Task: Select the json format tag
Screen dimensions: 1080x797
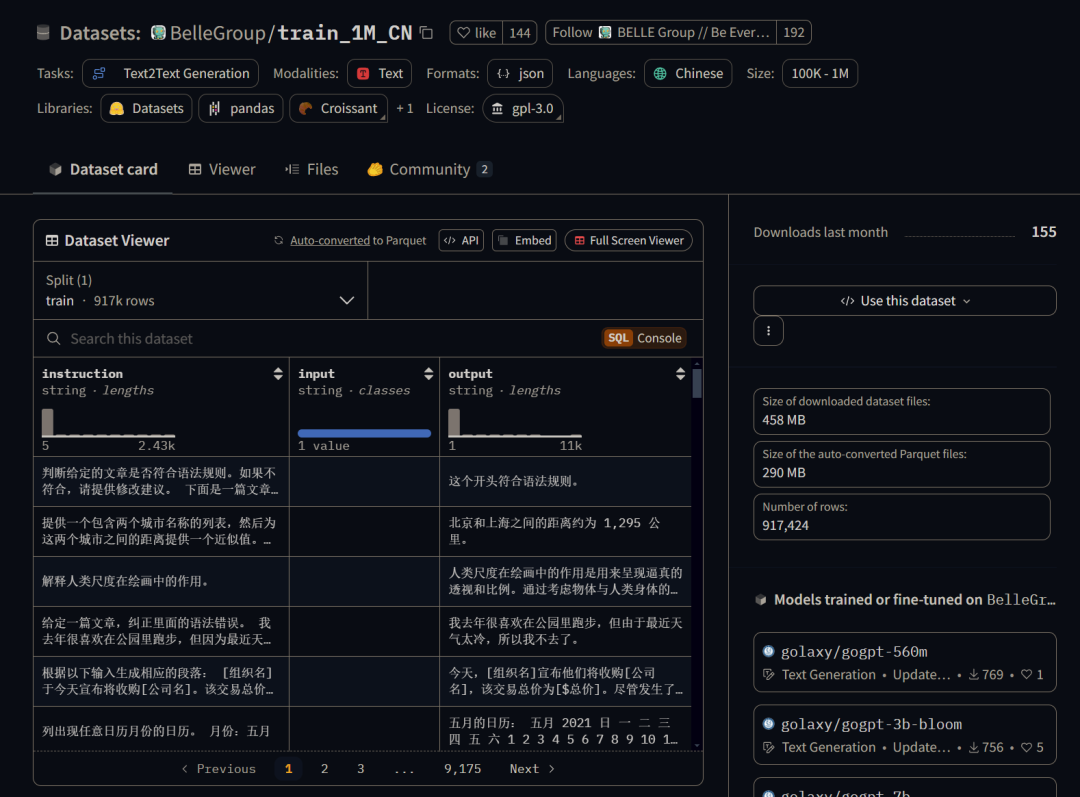Action: point(520,73)
